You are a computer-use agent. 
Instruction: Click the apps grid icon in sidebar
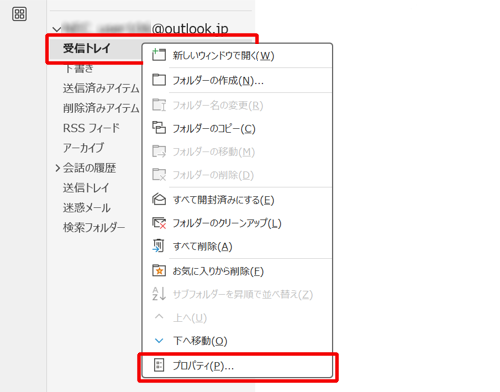pyautogui.click(x=19, y=14)
